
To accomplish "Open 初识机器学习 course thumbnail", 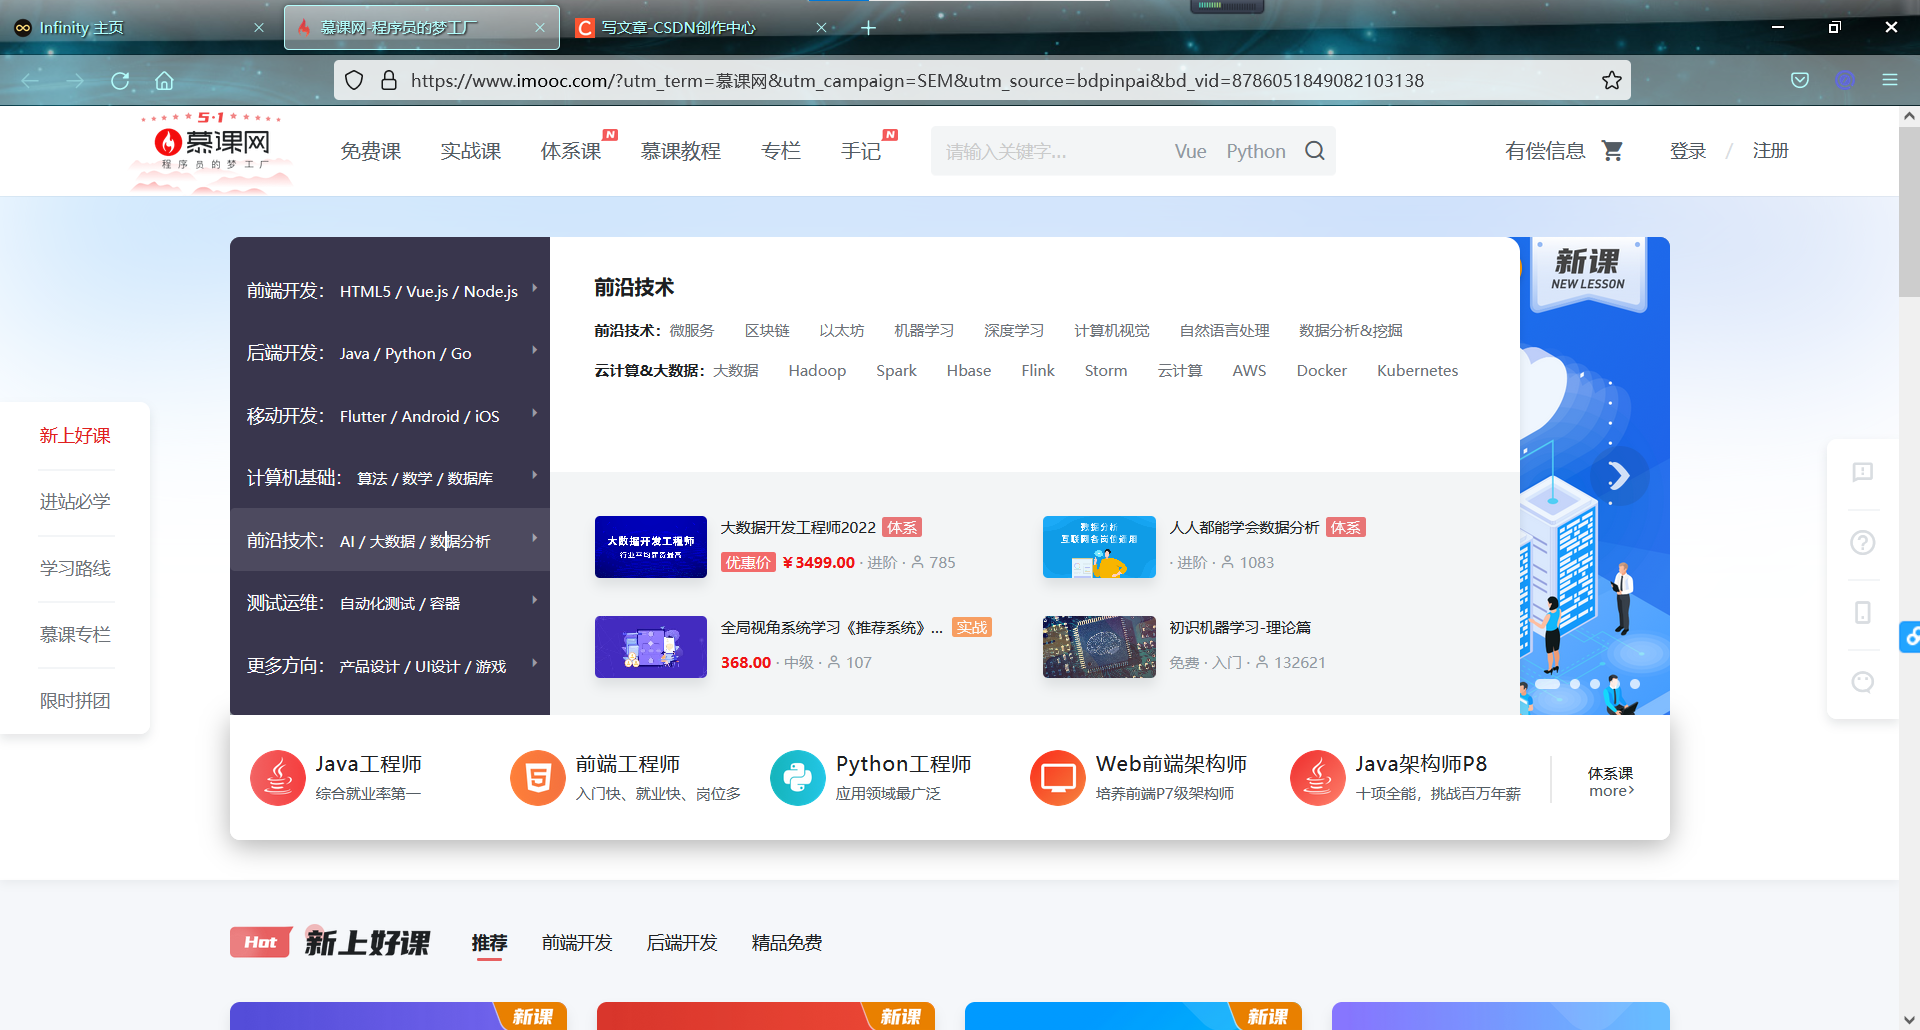I will coord(1099,647).
